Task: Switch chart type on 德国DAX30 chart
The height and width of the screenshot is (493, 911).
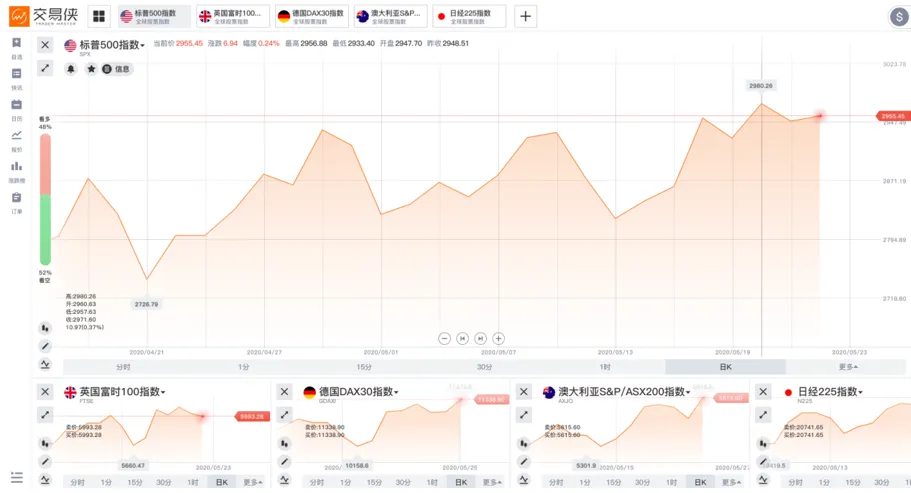Action: click(285, 444)
